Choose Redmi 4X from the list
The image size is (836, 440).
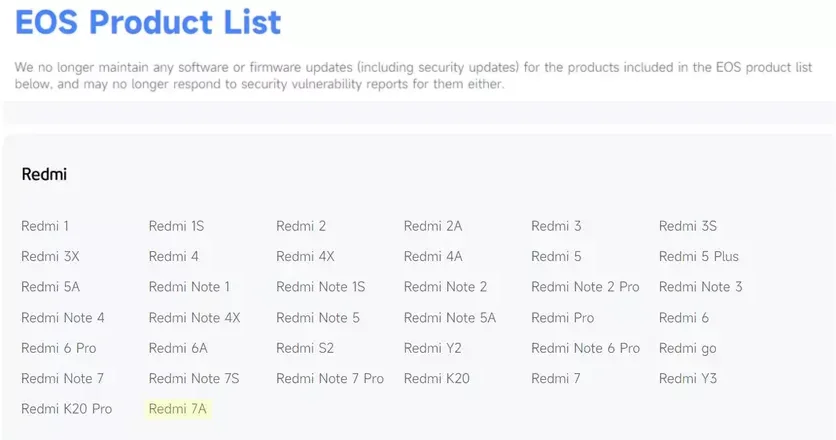click(x=305, y=256)
